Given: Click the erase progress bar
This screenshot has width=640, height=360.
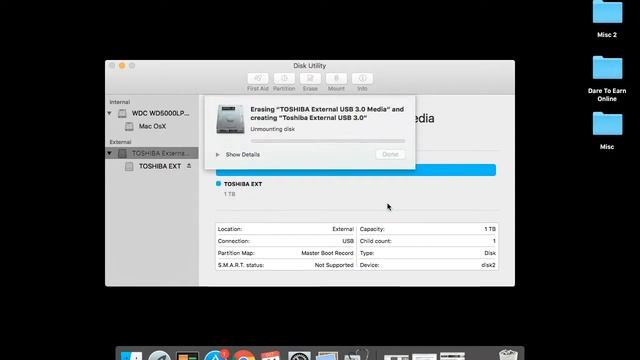Looking at the screenshot, I should click(x=328, y=141).
